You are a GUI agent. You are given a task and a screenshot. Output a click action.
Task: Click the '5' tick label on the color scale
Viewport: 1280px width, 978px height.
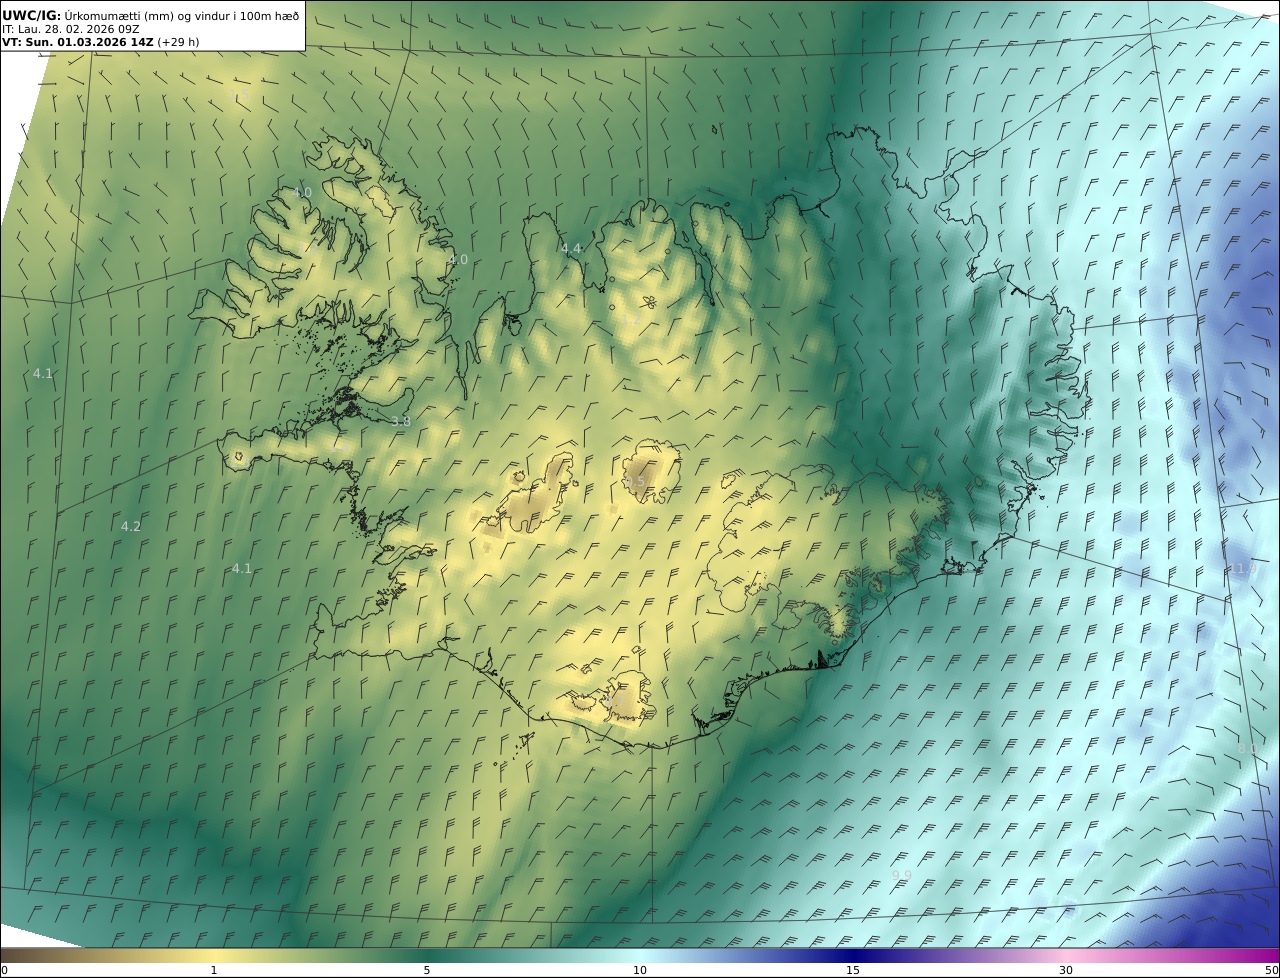tap(427, 970)
